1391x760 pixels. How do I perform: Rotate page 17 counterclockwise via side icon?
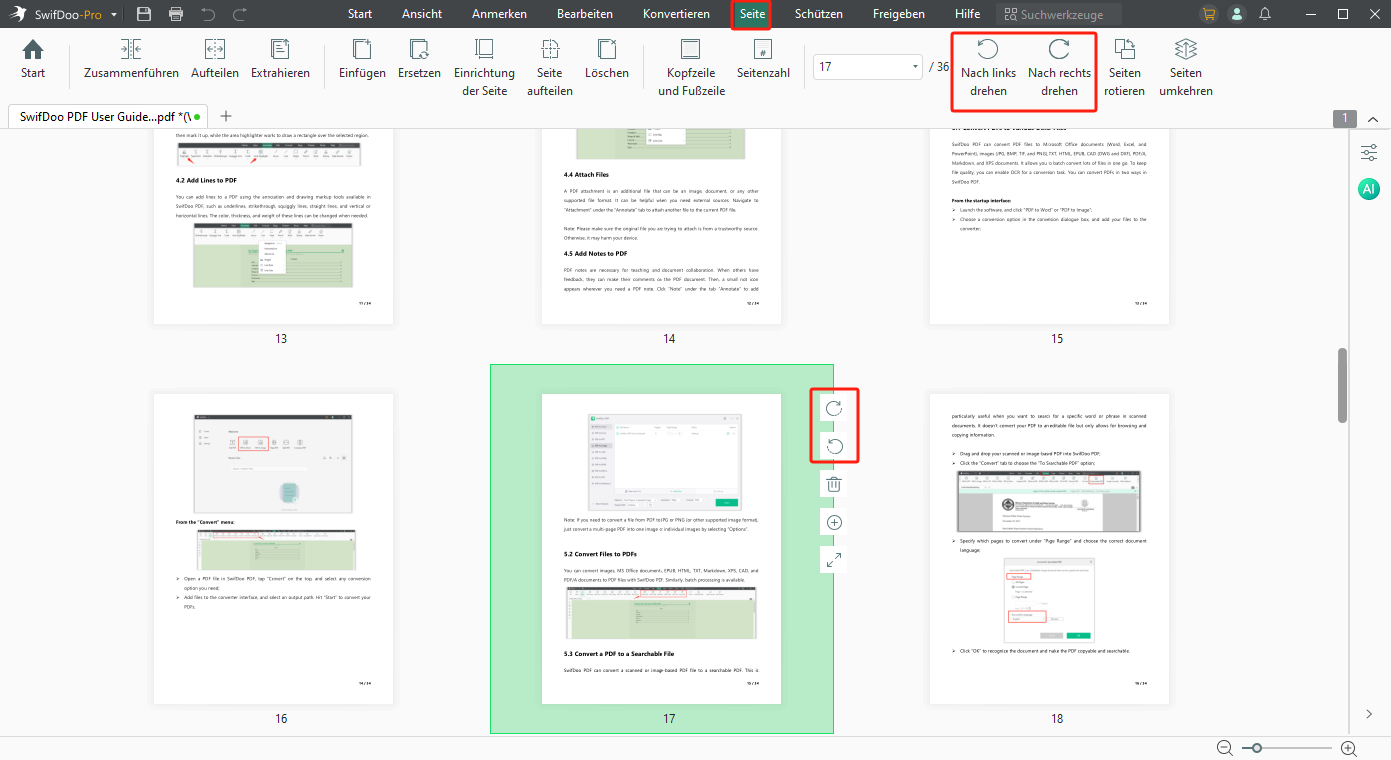[x=834, y=446]
